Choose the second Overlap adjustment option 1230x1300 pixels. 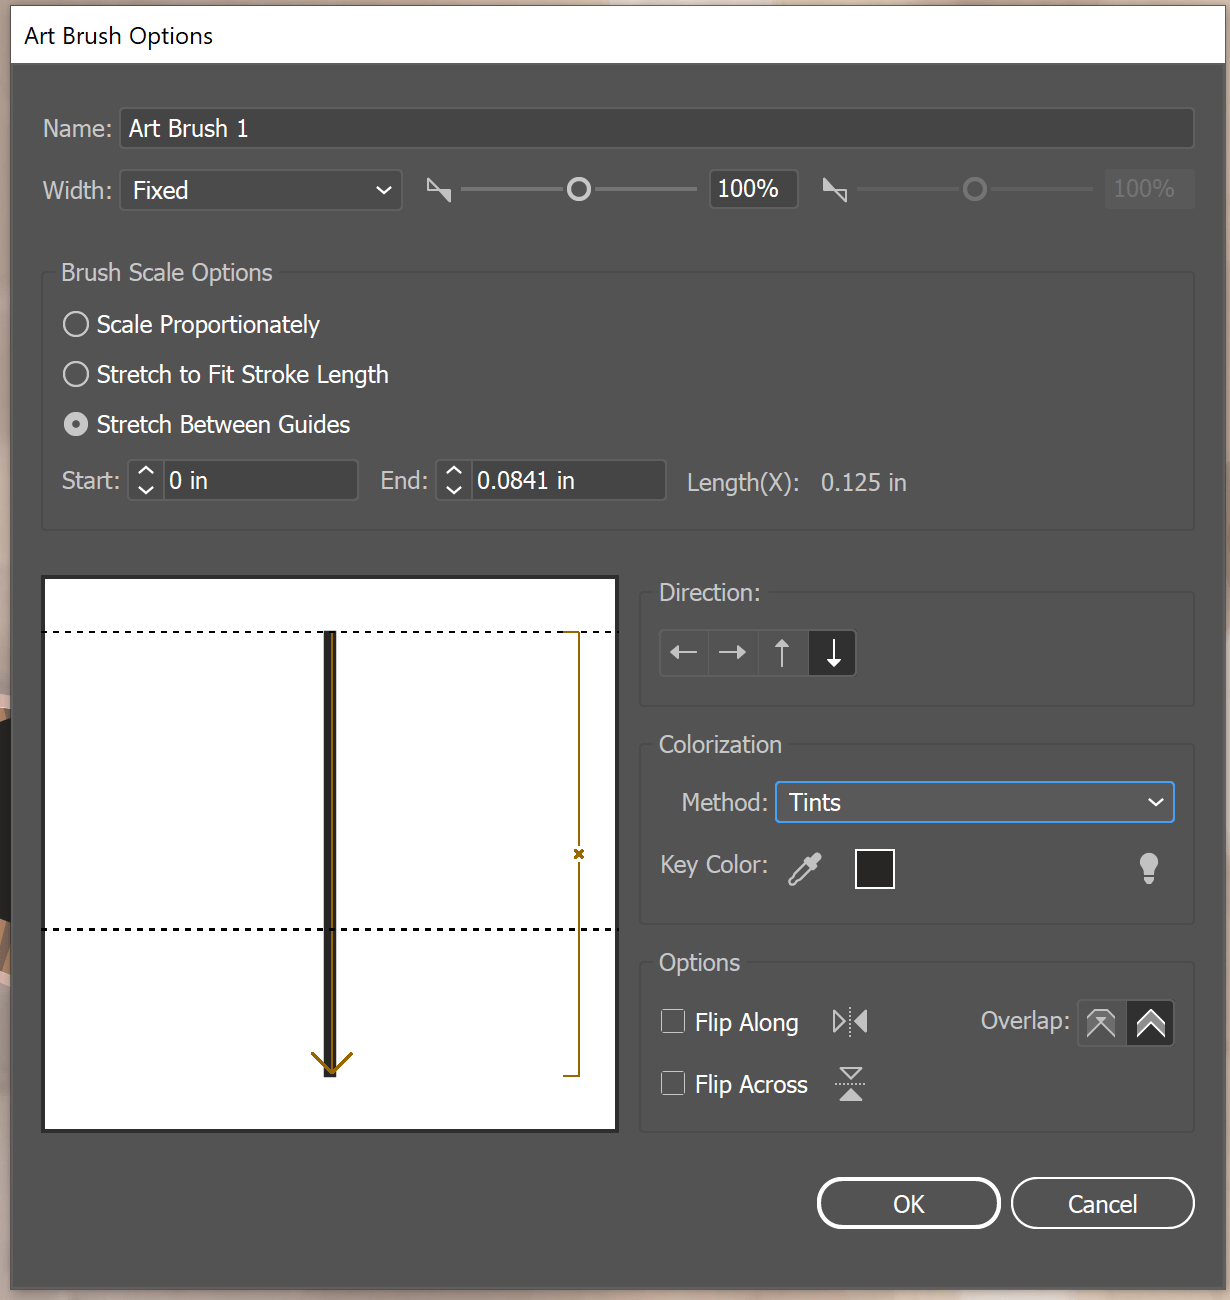click(x=1150, y=1022)
